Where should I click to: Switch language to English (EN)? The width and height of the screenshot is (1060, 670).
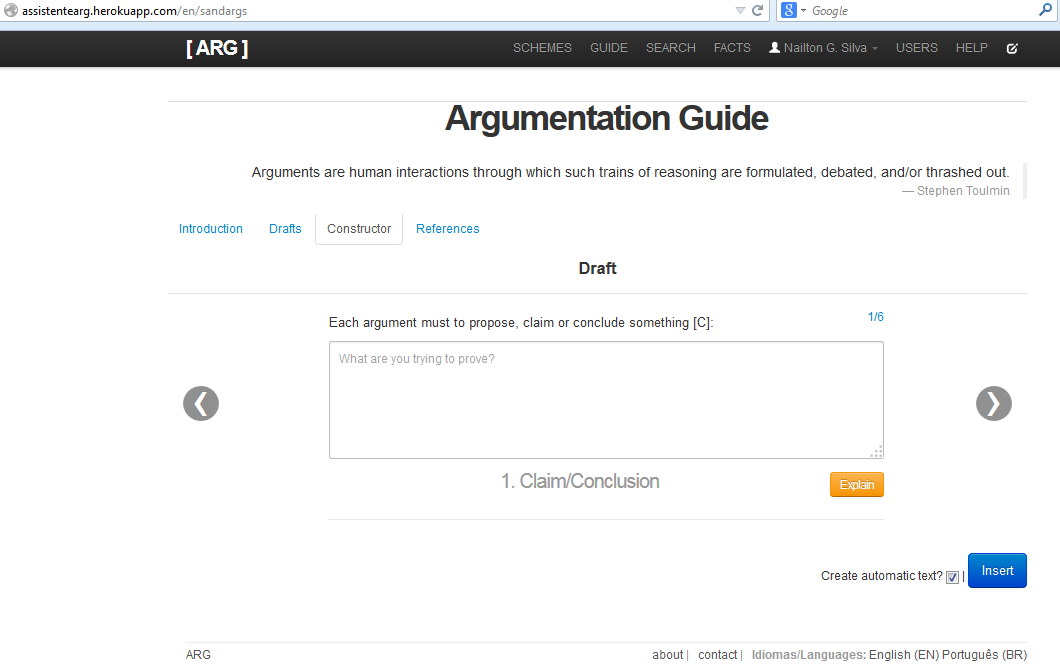pos(904,654)
